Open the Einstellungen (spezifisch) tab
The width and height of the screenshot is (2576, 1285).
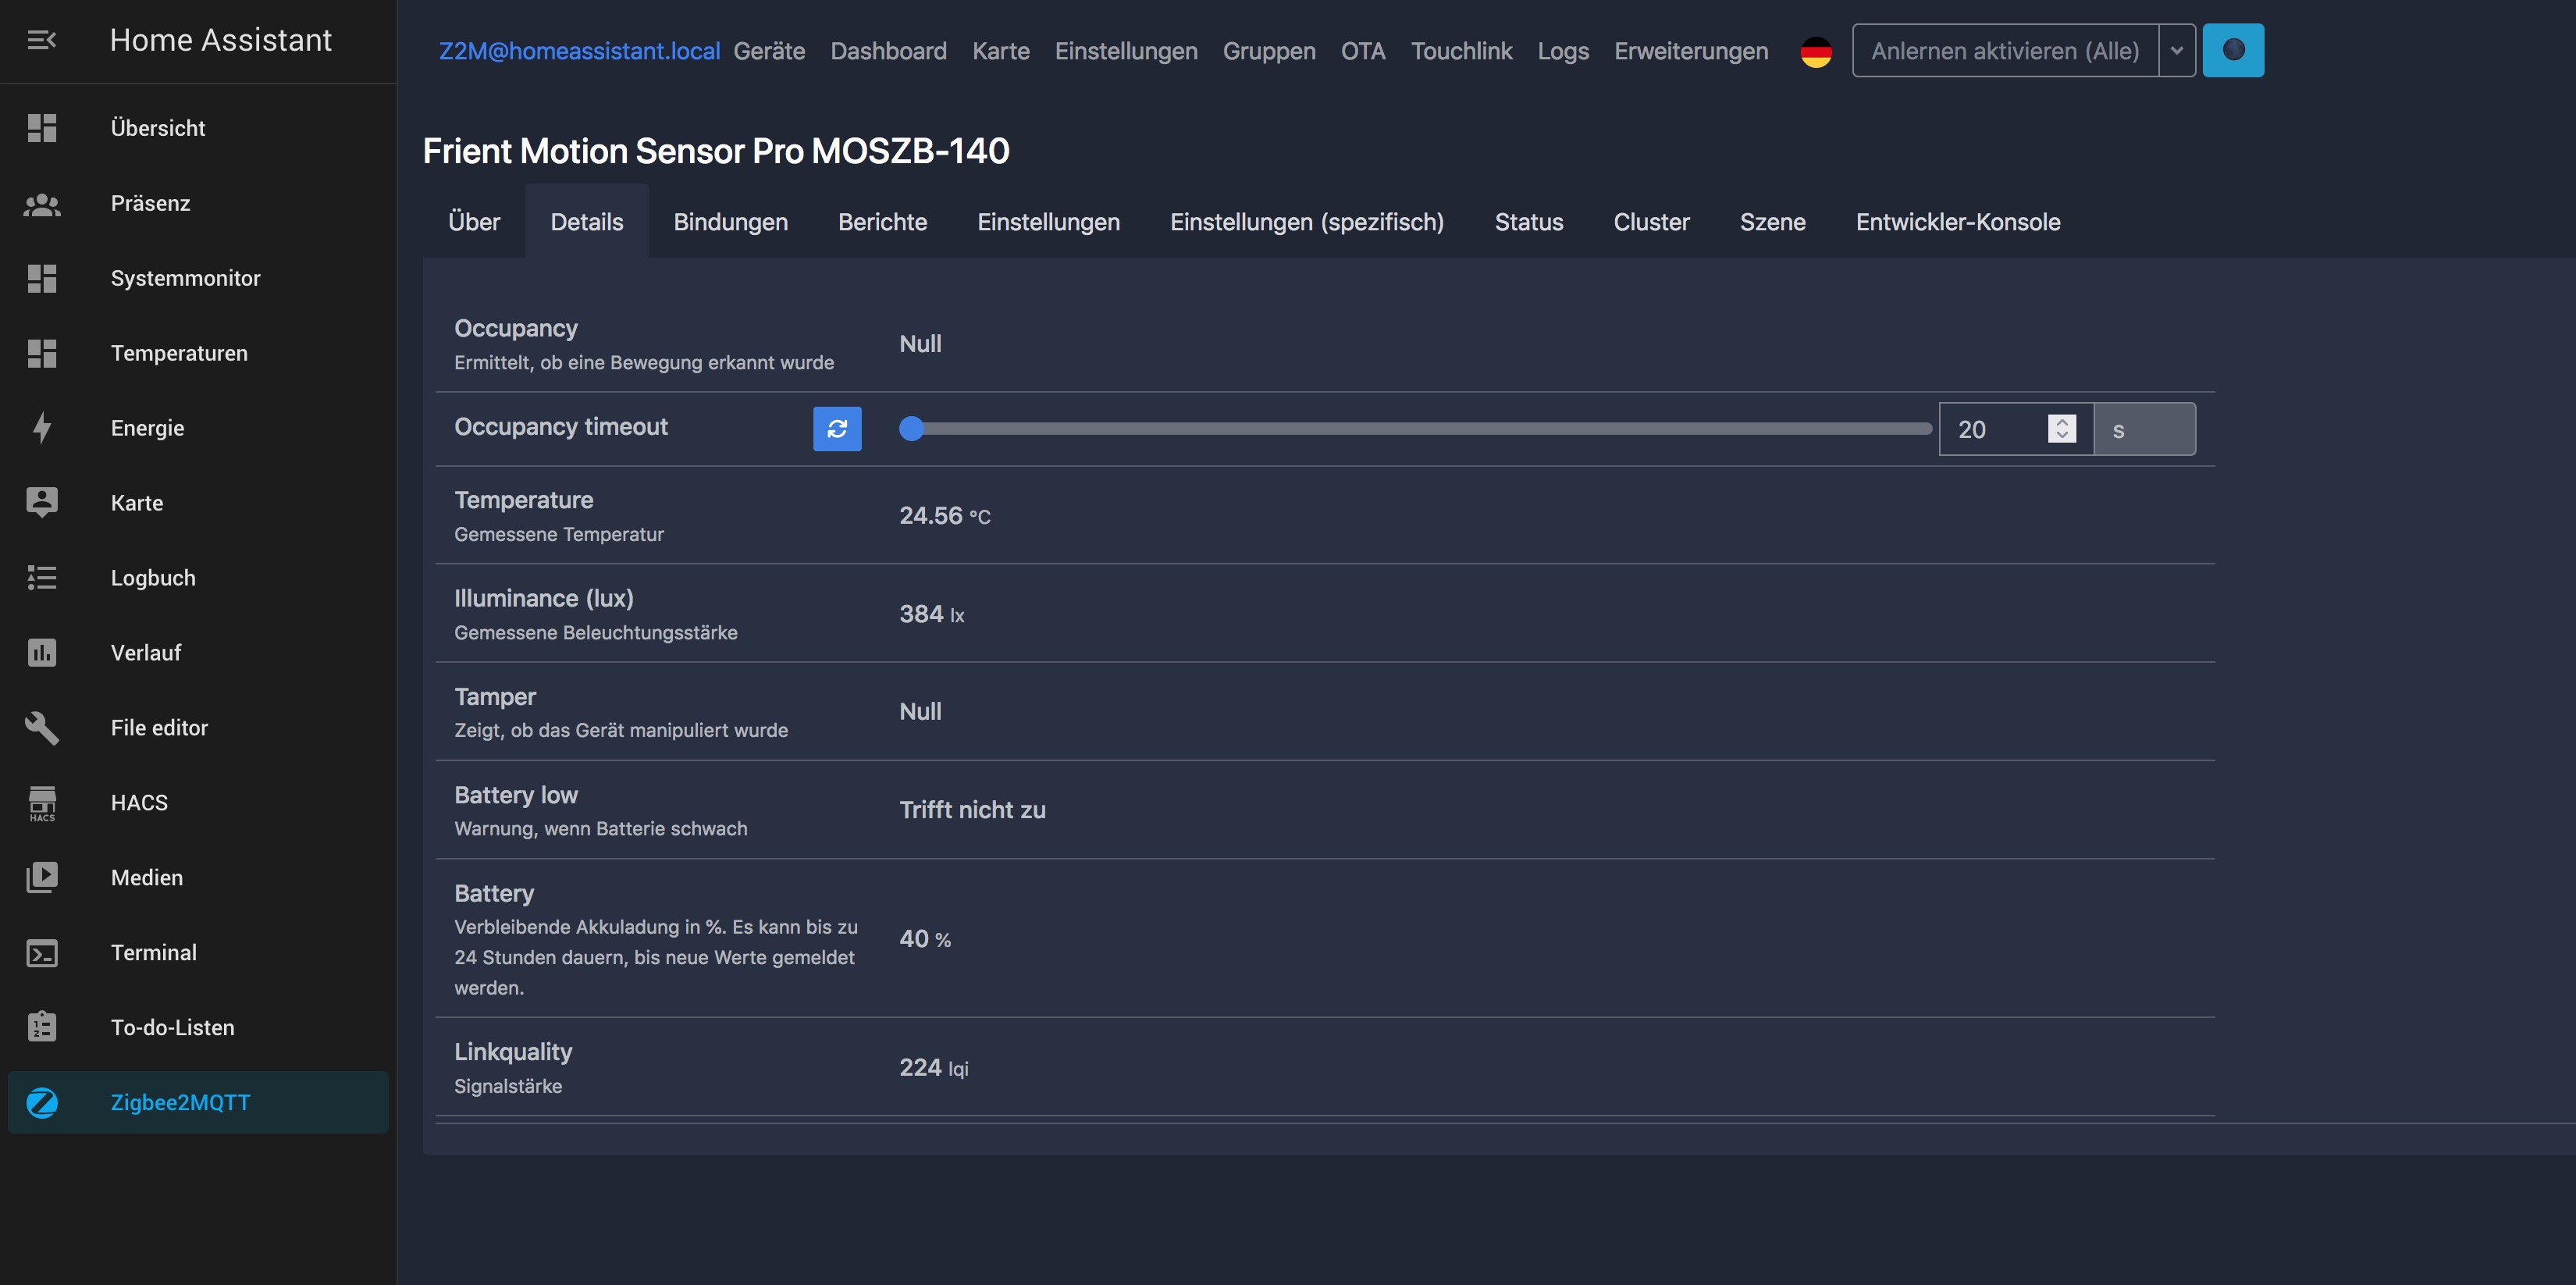click(x=1306, y=222)
